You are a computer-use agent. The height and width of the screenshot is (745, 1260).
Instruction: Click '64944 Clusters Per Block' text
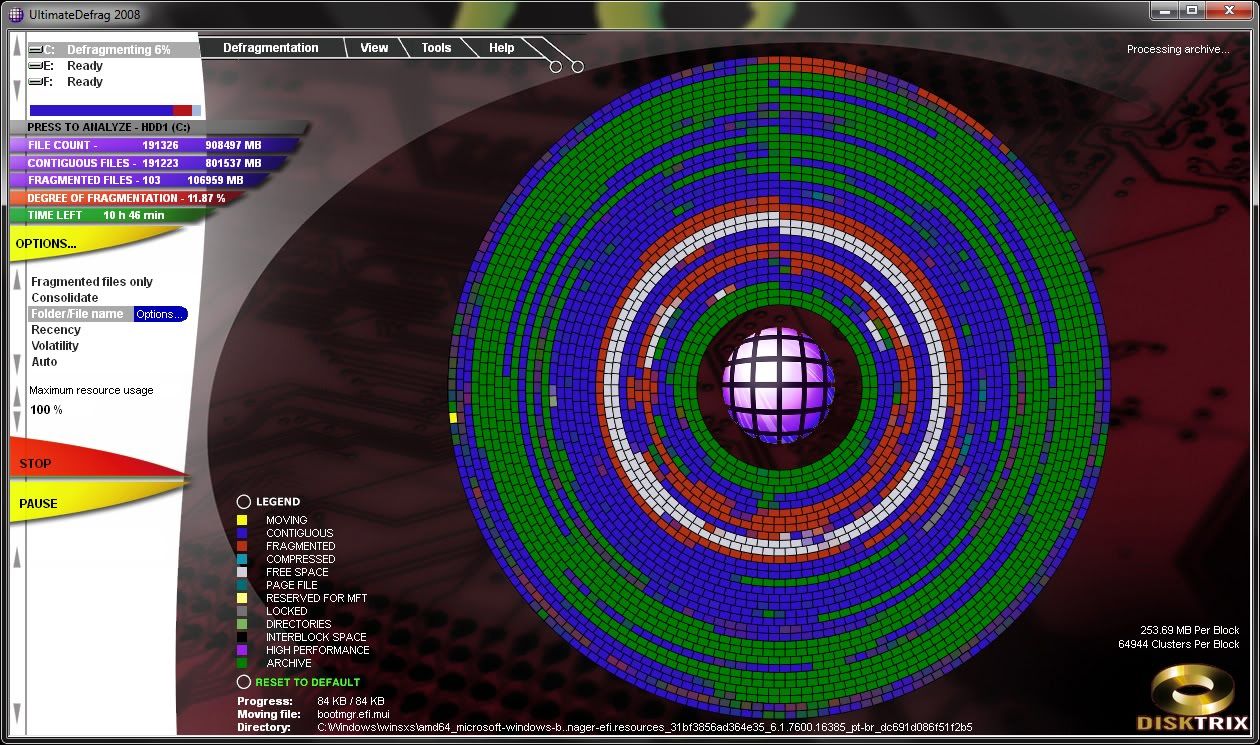click(1179, 644)
